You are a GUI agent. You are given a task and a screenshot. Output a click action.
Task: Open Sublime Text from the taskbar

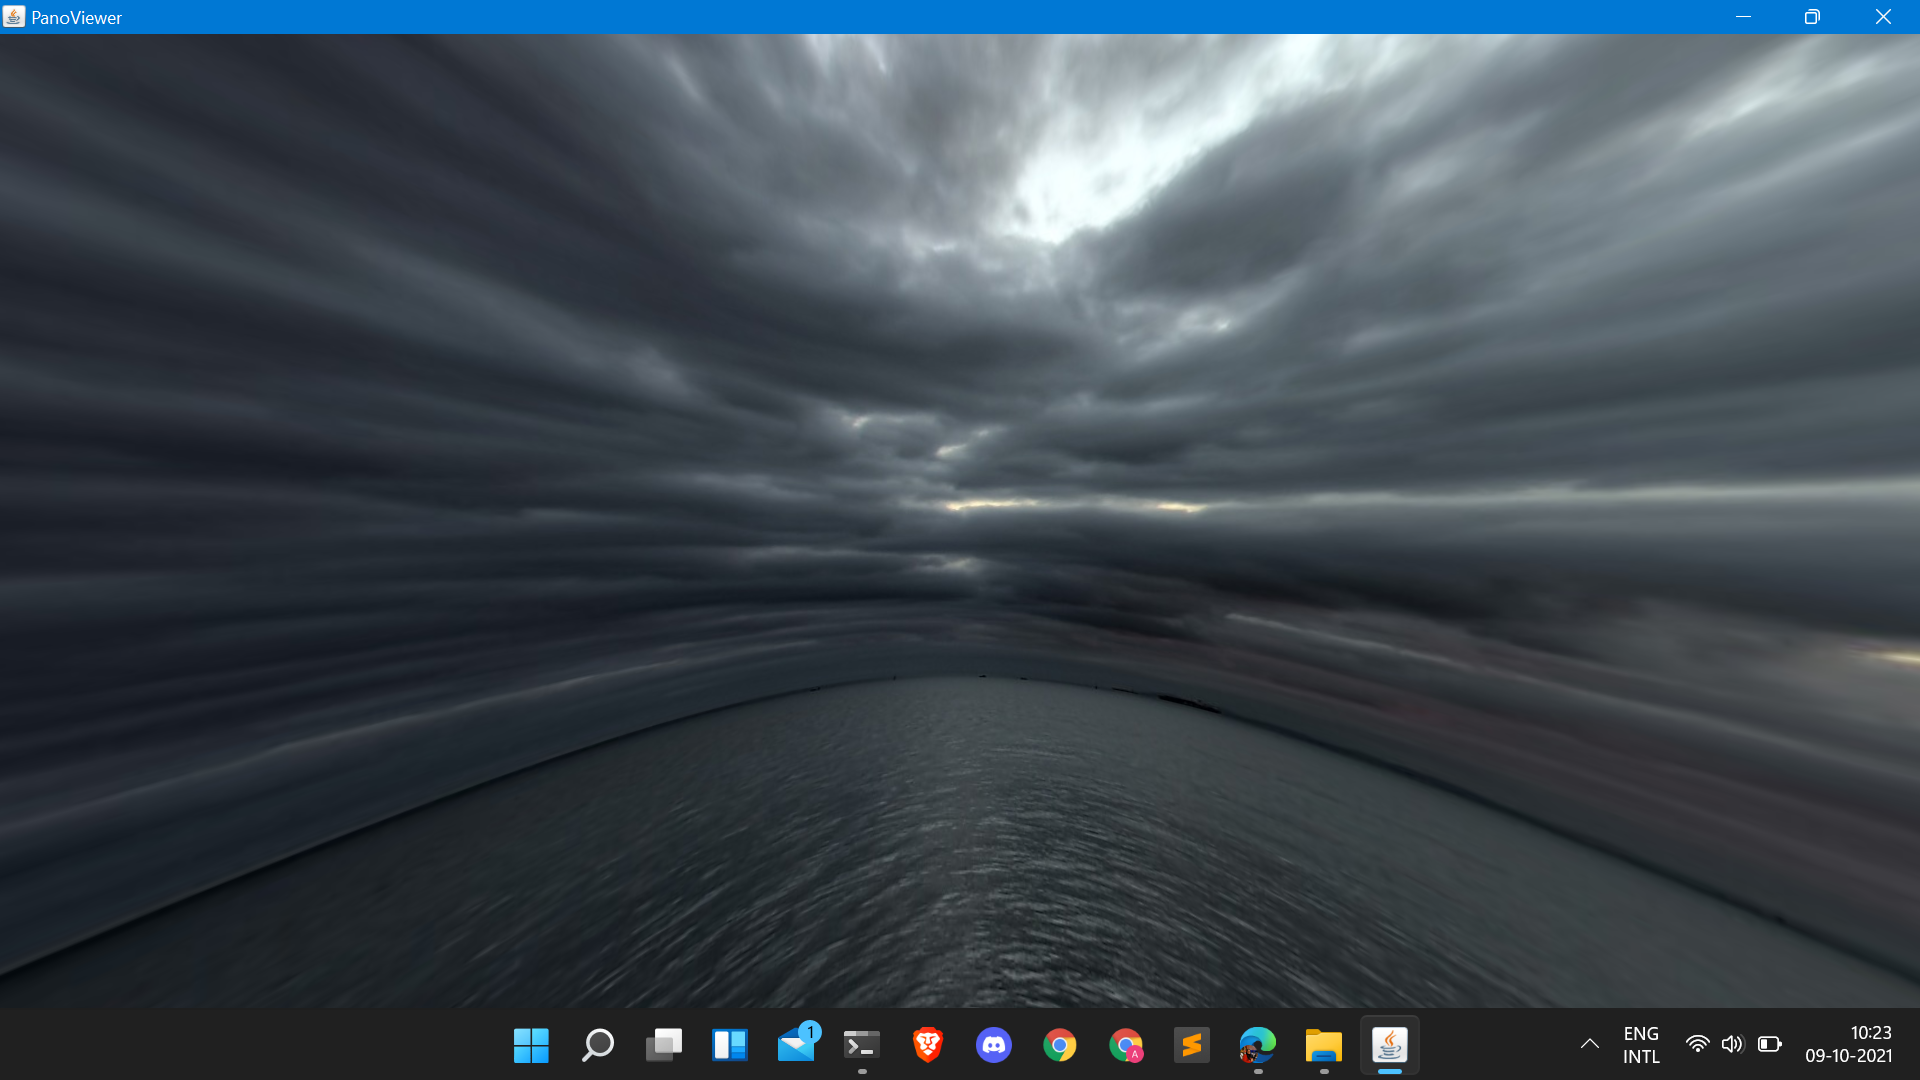(1193, 1045)
